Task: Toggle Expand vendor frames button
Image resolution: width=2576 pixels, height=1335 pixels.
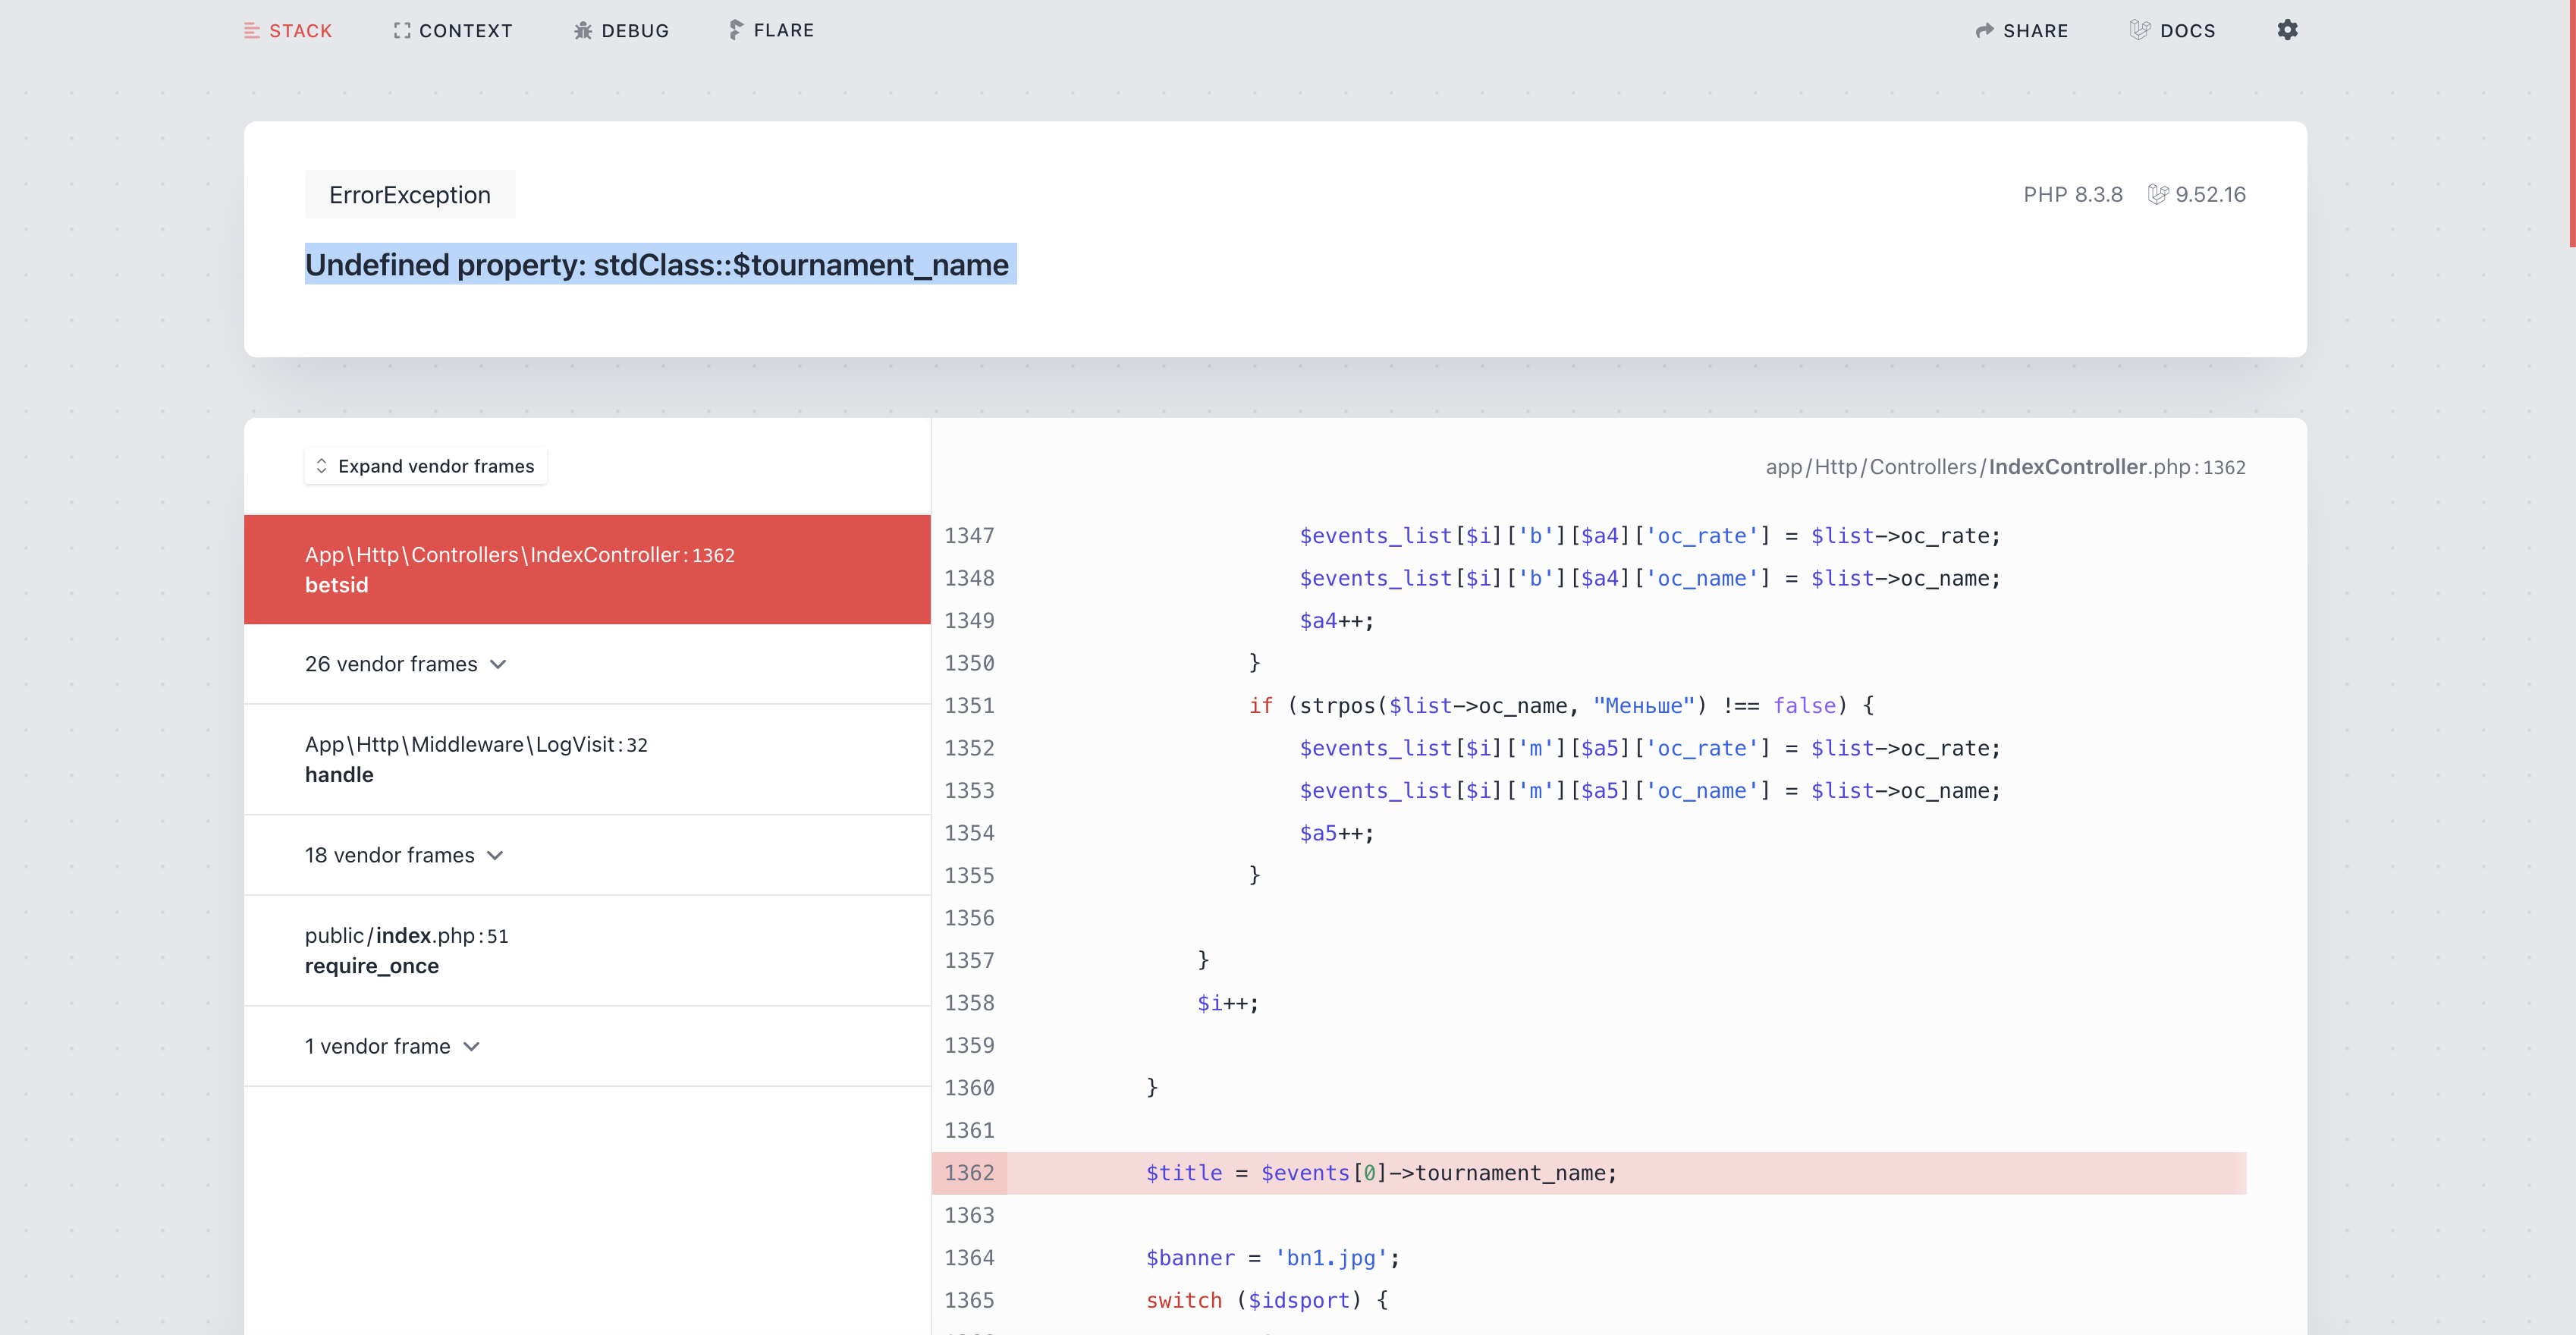Action: click(x=425, y=466)
